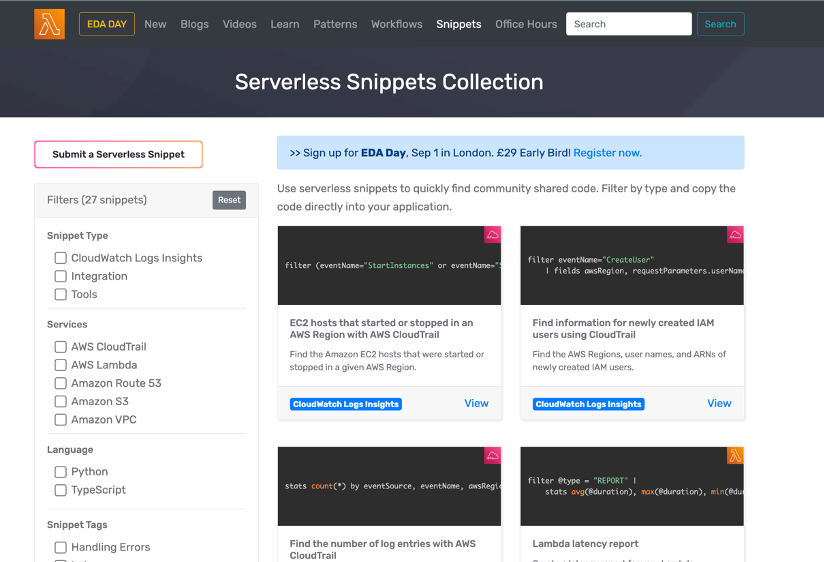Screen dimensions: 824x562
Task: Click the CloudWatch icon on the IAM users snippet card
Action: click(735, 234)
